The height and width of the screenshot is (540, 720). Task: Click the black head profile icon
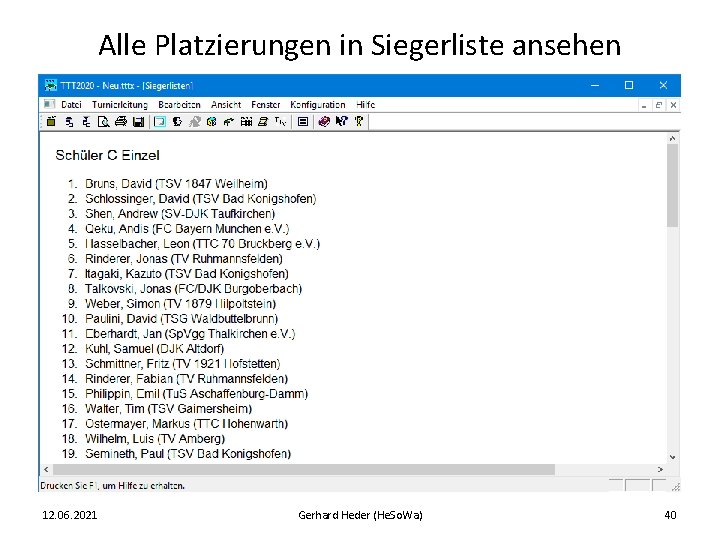(x=177, y=122)
